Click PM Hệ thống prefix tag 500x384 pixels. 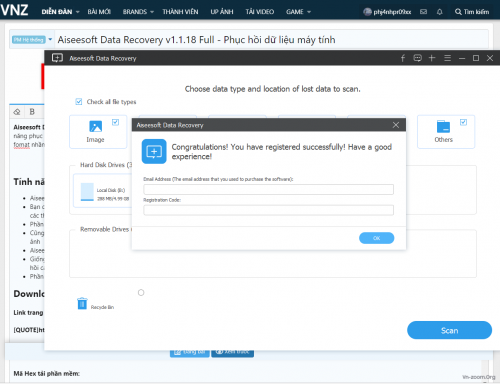click(29, 40)
